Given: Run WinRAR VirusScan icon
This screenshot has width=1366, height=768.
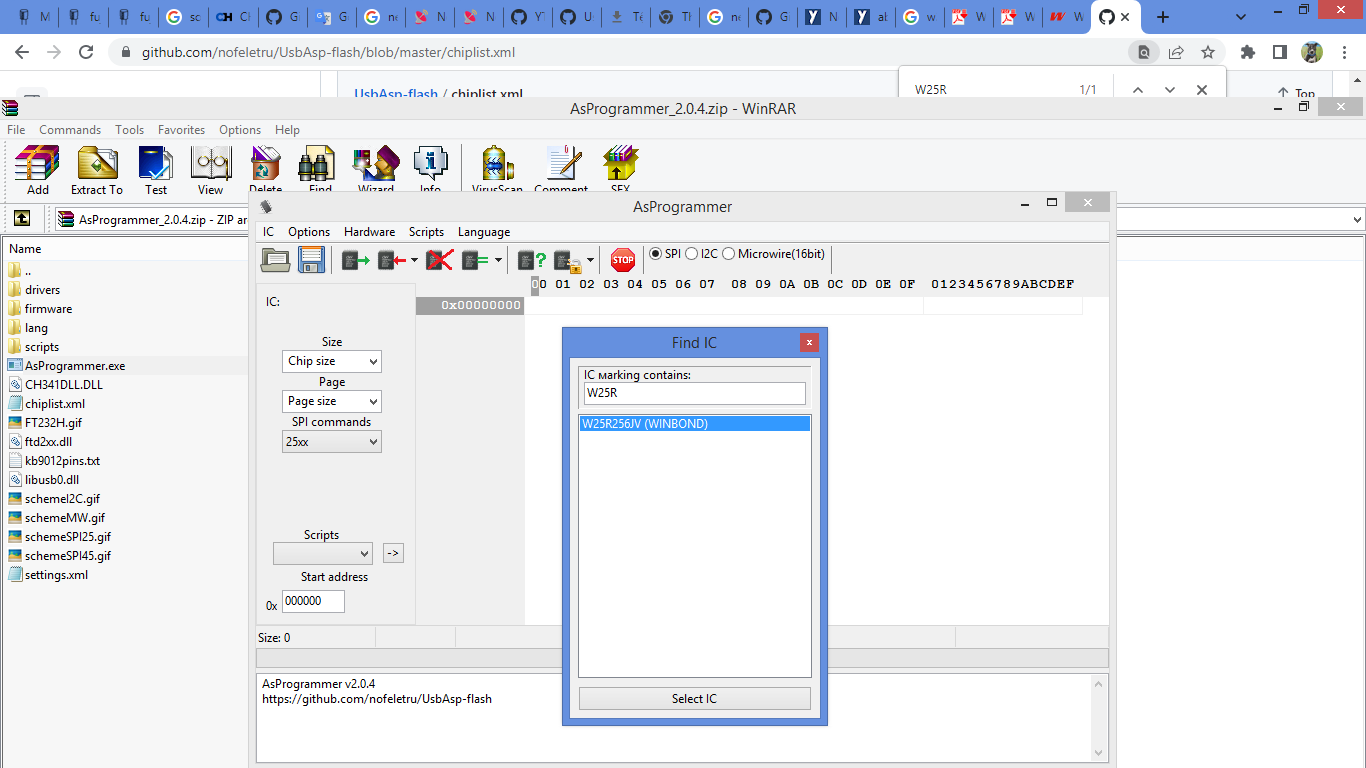Looking at the screenshot, I should (497, 168).
